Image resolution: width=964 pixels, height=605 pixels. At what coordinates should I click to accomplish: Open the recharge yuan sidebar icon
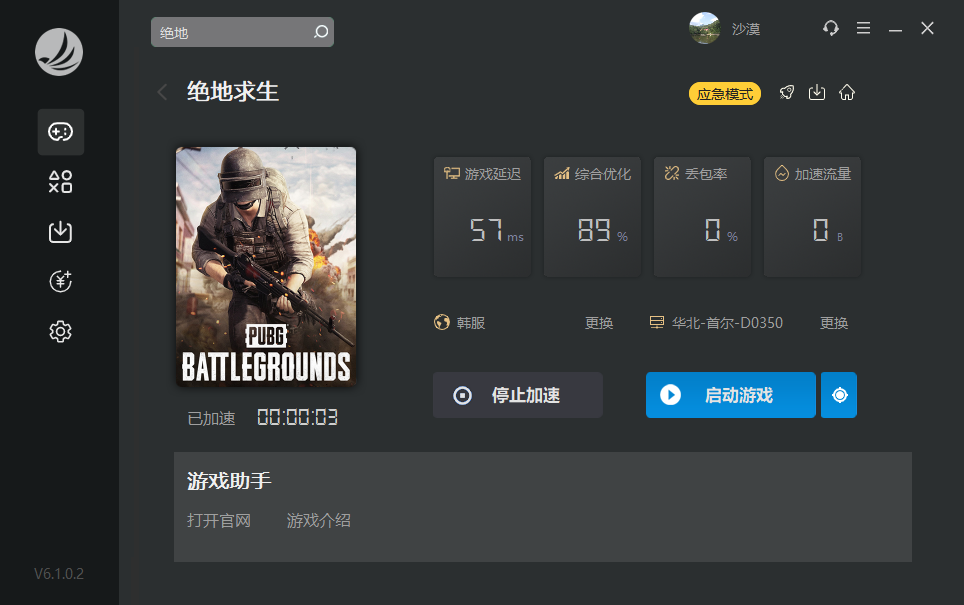(60, 282)
